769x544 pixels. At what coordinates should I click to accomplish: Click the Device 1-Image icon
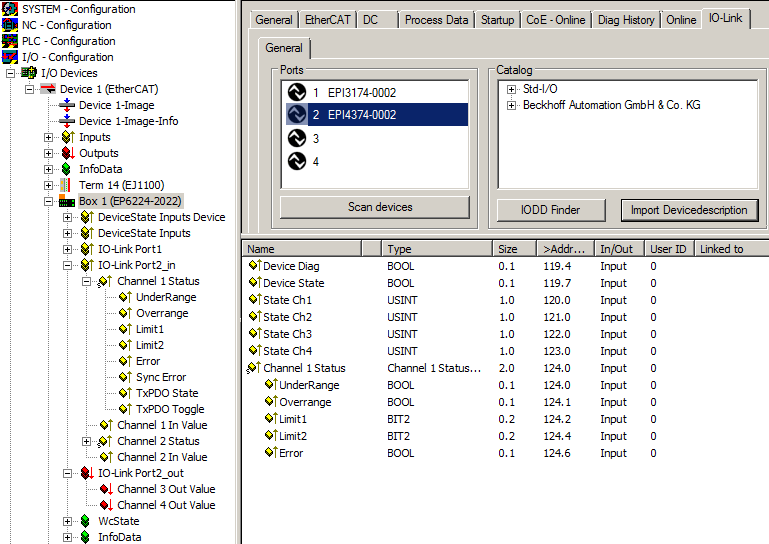(67, 105)
